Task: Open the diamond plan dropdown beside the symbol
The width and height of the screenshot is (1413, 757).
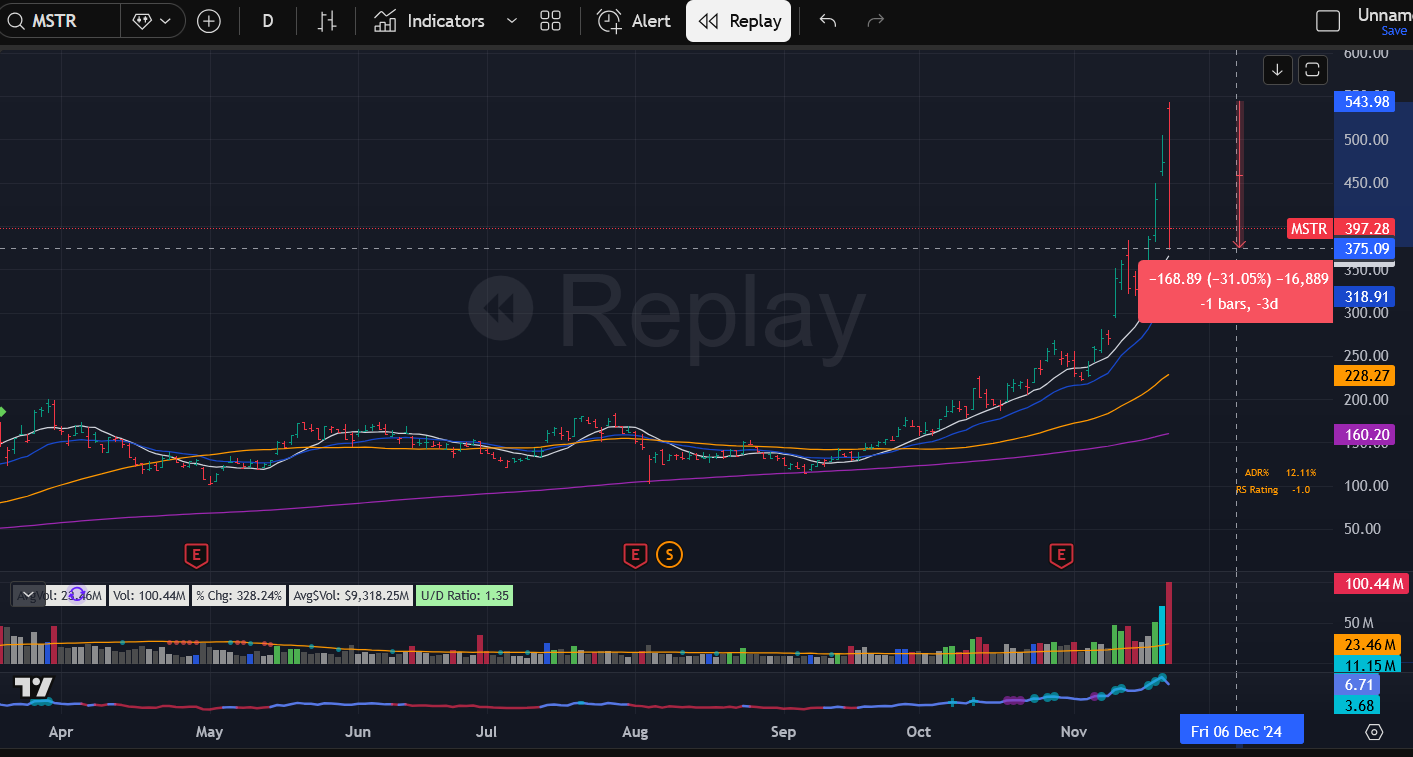Action: (152, 21)
